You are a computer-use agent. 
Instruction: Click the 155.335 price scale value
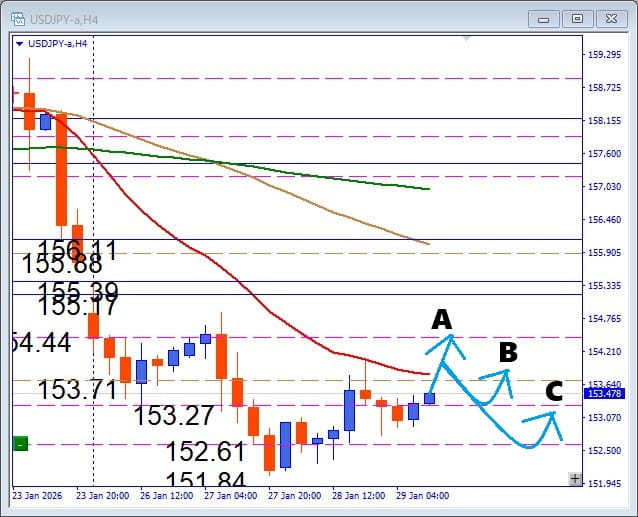605,286
